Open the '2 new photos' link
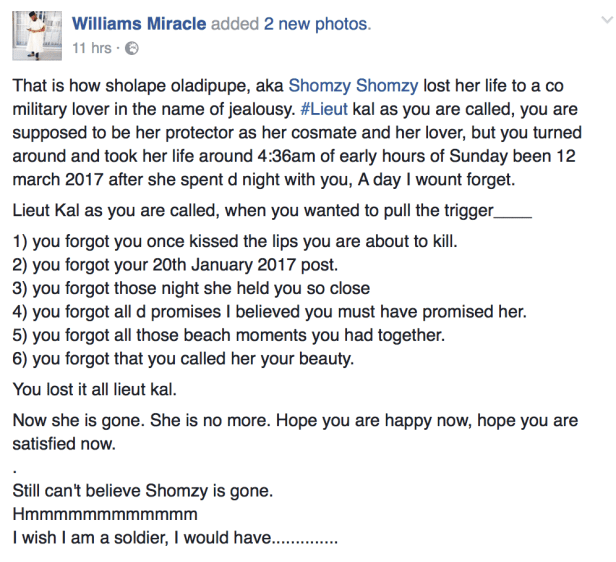The width and height of the screenshot is (616, 562). click(316, 23)
